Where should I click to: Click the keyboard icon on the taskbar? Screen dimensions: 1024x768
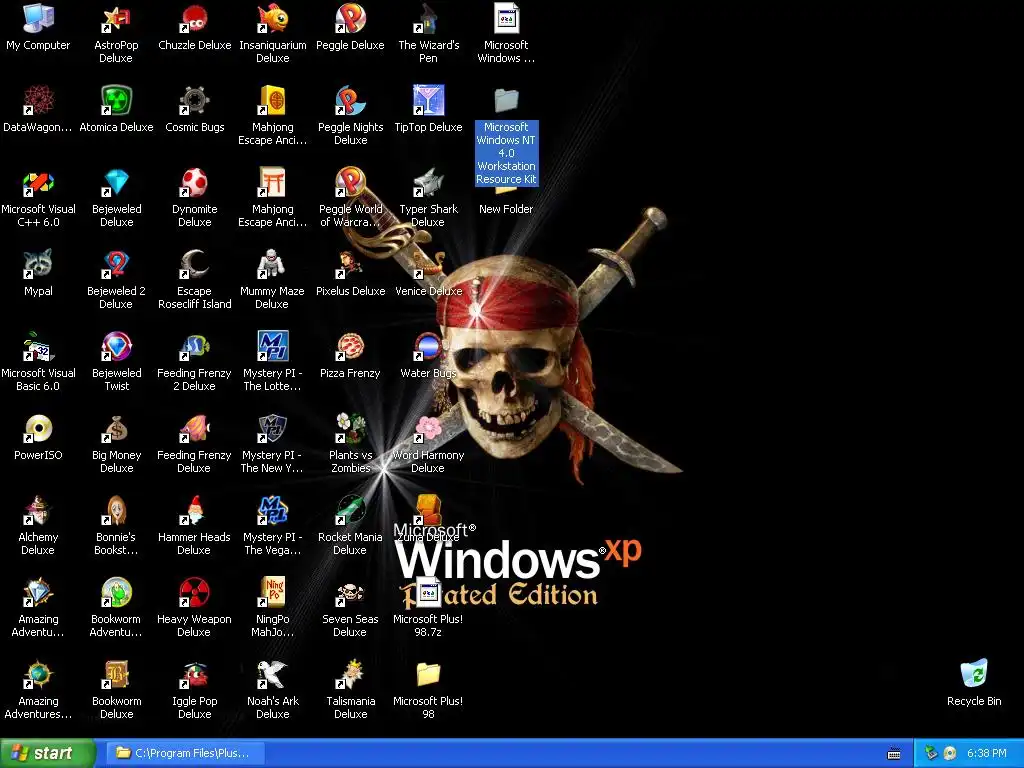894,754
